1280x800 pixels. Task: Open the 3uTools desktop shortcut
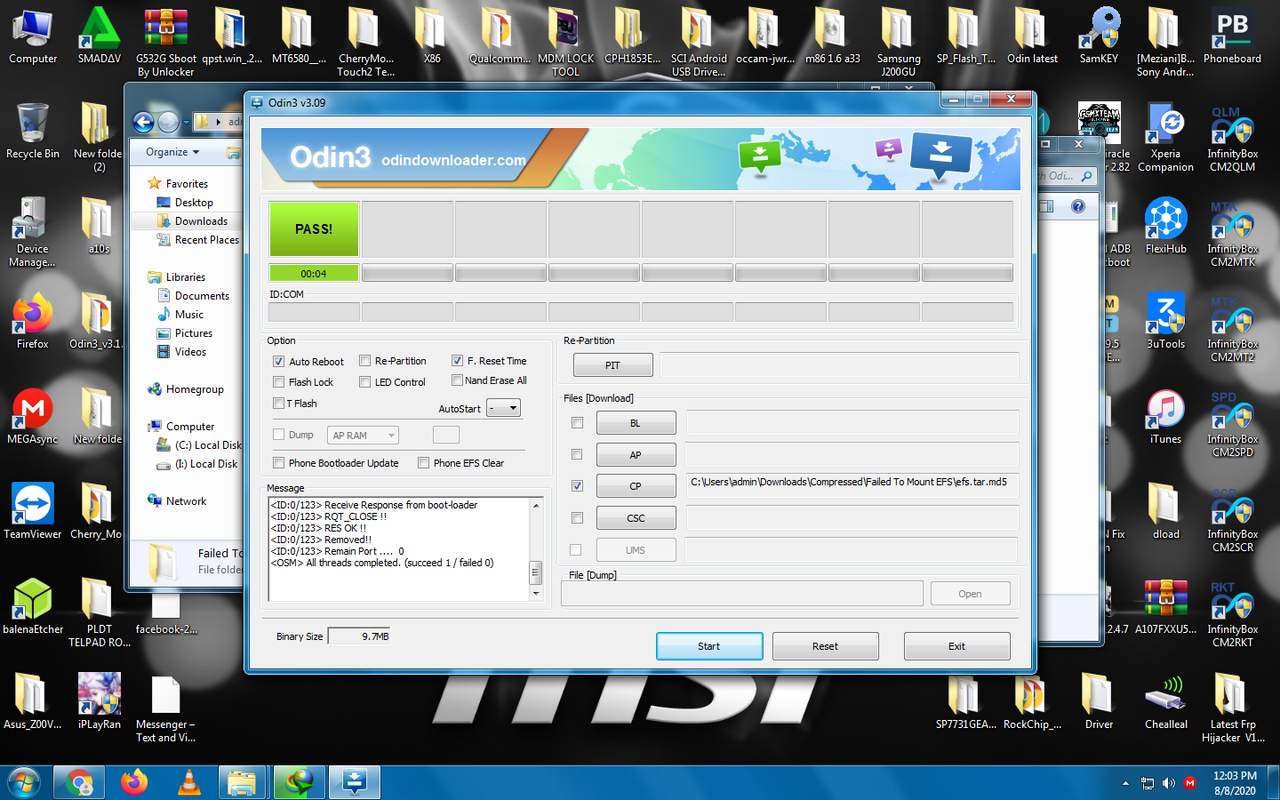click(1165, 322)
